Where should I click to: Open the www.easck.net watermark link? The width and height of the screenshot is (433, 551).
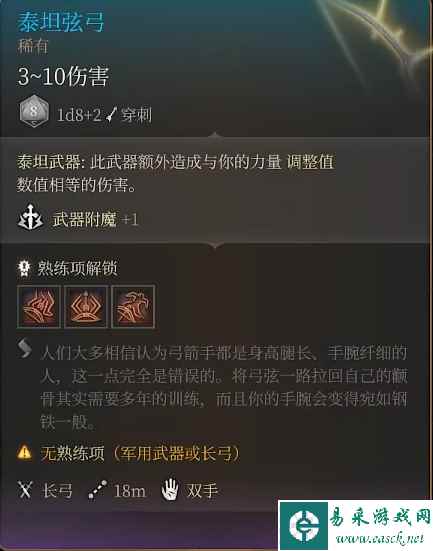(379, 538)
